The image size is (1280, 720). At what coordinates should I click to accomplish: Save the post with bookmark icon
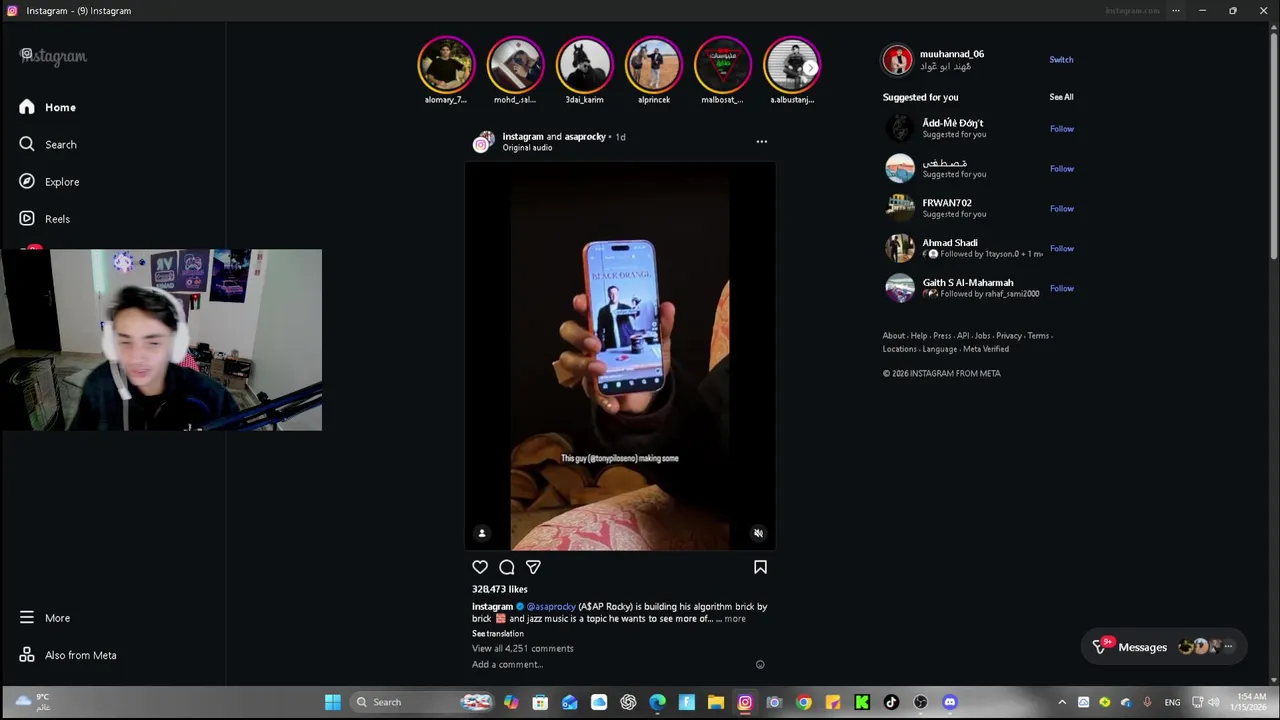(760, 567)
